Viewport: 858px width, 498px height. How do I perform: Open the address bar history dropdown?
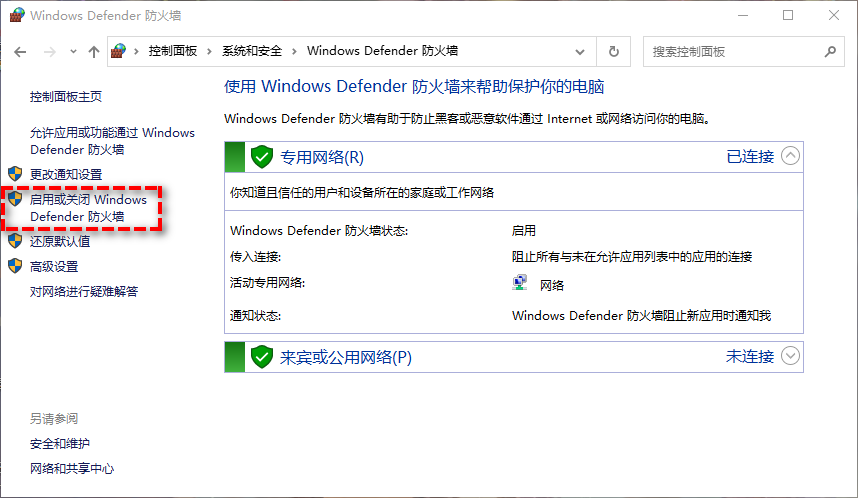[580, 52]
